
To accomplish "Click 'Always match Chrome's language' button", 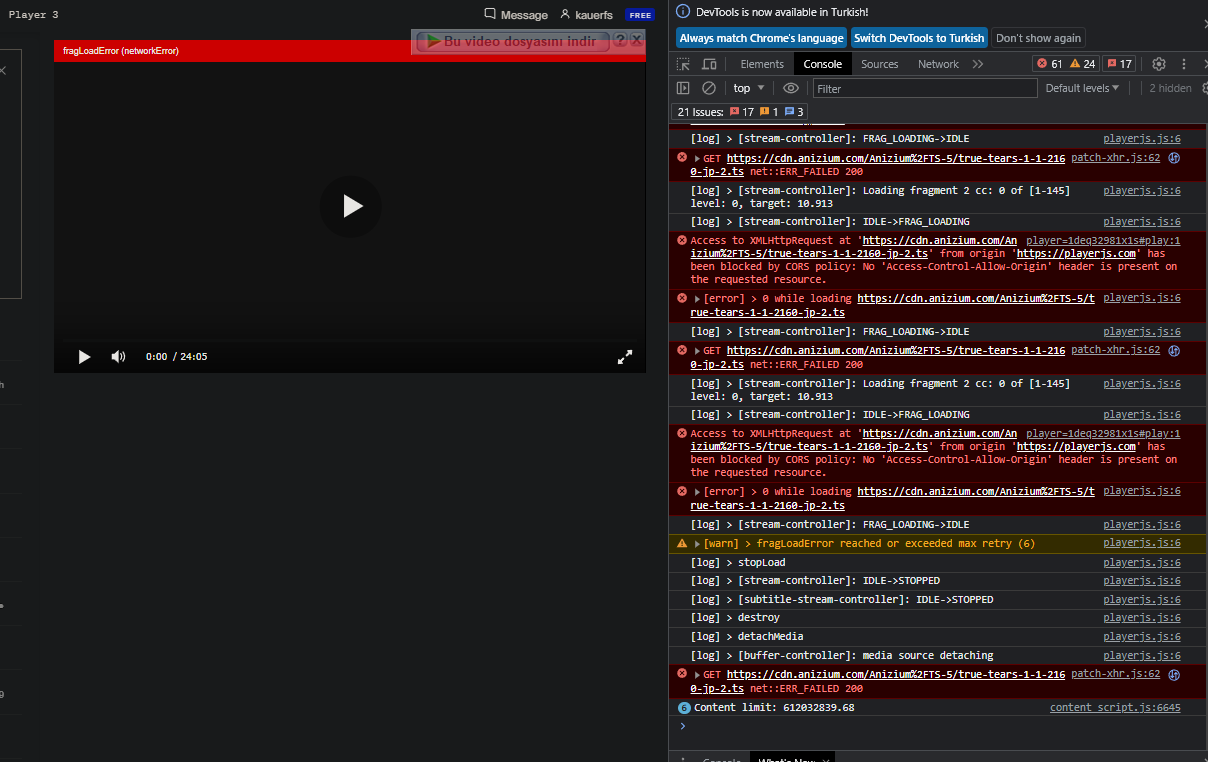I will (762, 38).
